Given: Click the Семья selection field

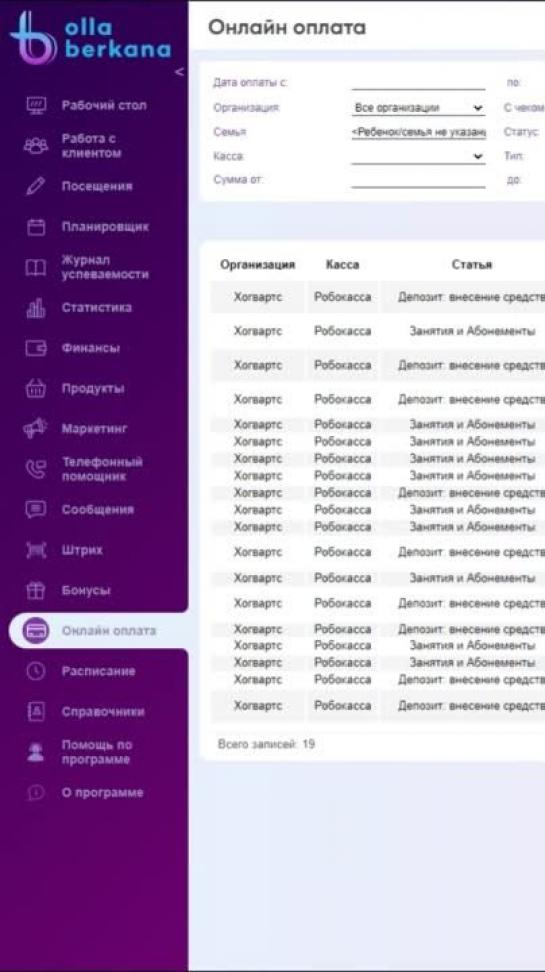Looking at the screenshot, I should pyautogui.click(x=419, y=132).
